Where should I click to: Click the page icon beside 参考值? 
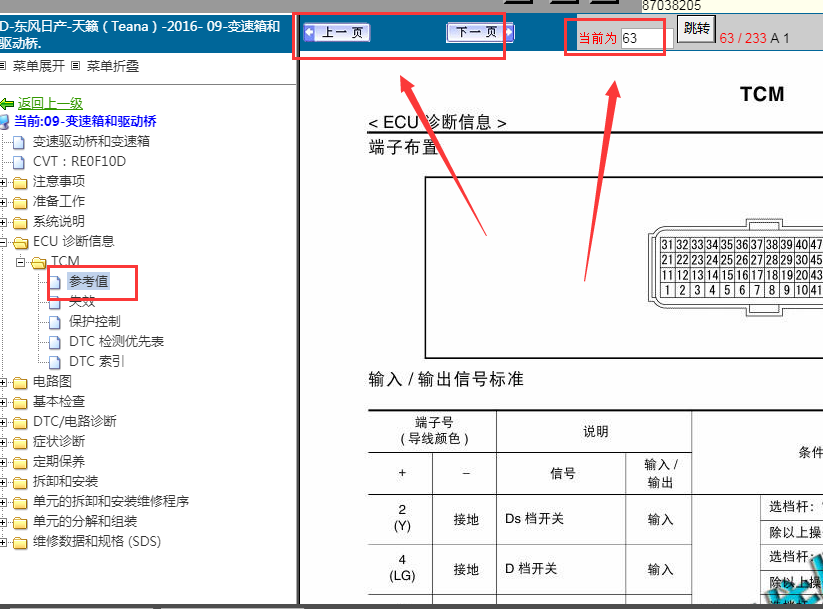55,282
